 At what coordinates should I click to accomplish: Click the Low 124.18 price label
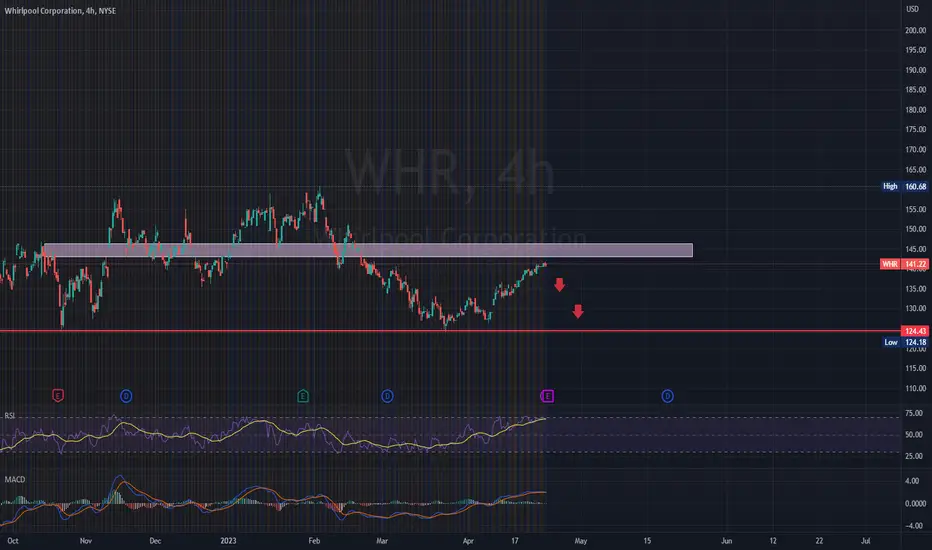(905, 342)
